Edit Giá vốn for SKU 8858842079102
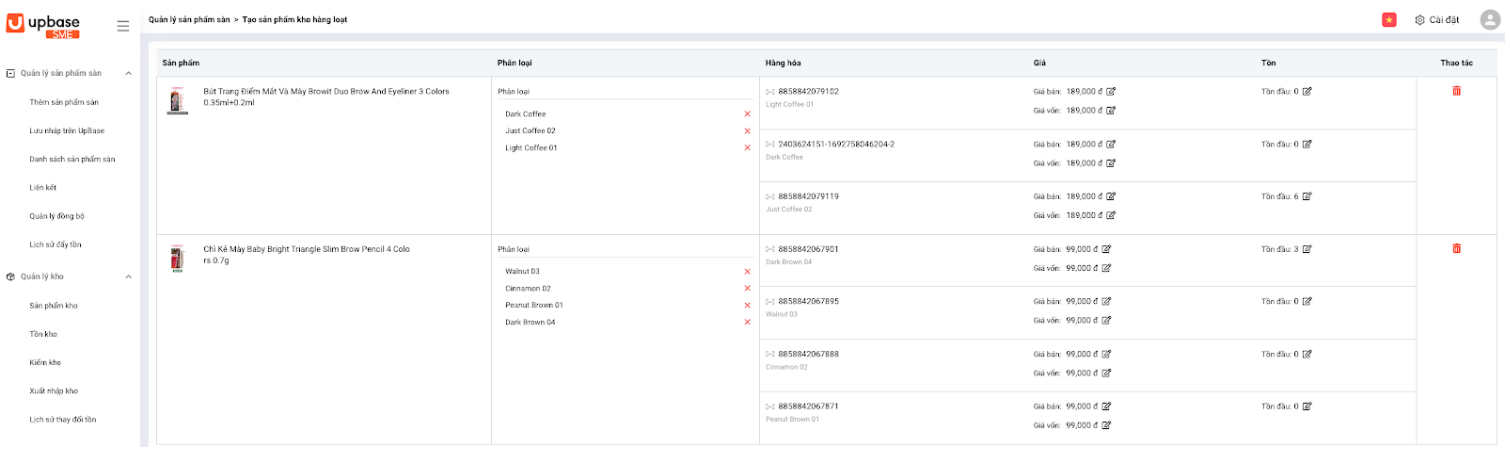The image size is (1510, 457). click(x=1111, y=110)
